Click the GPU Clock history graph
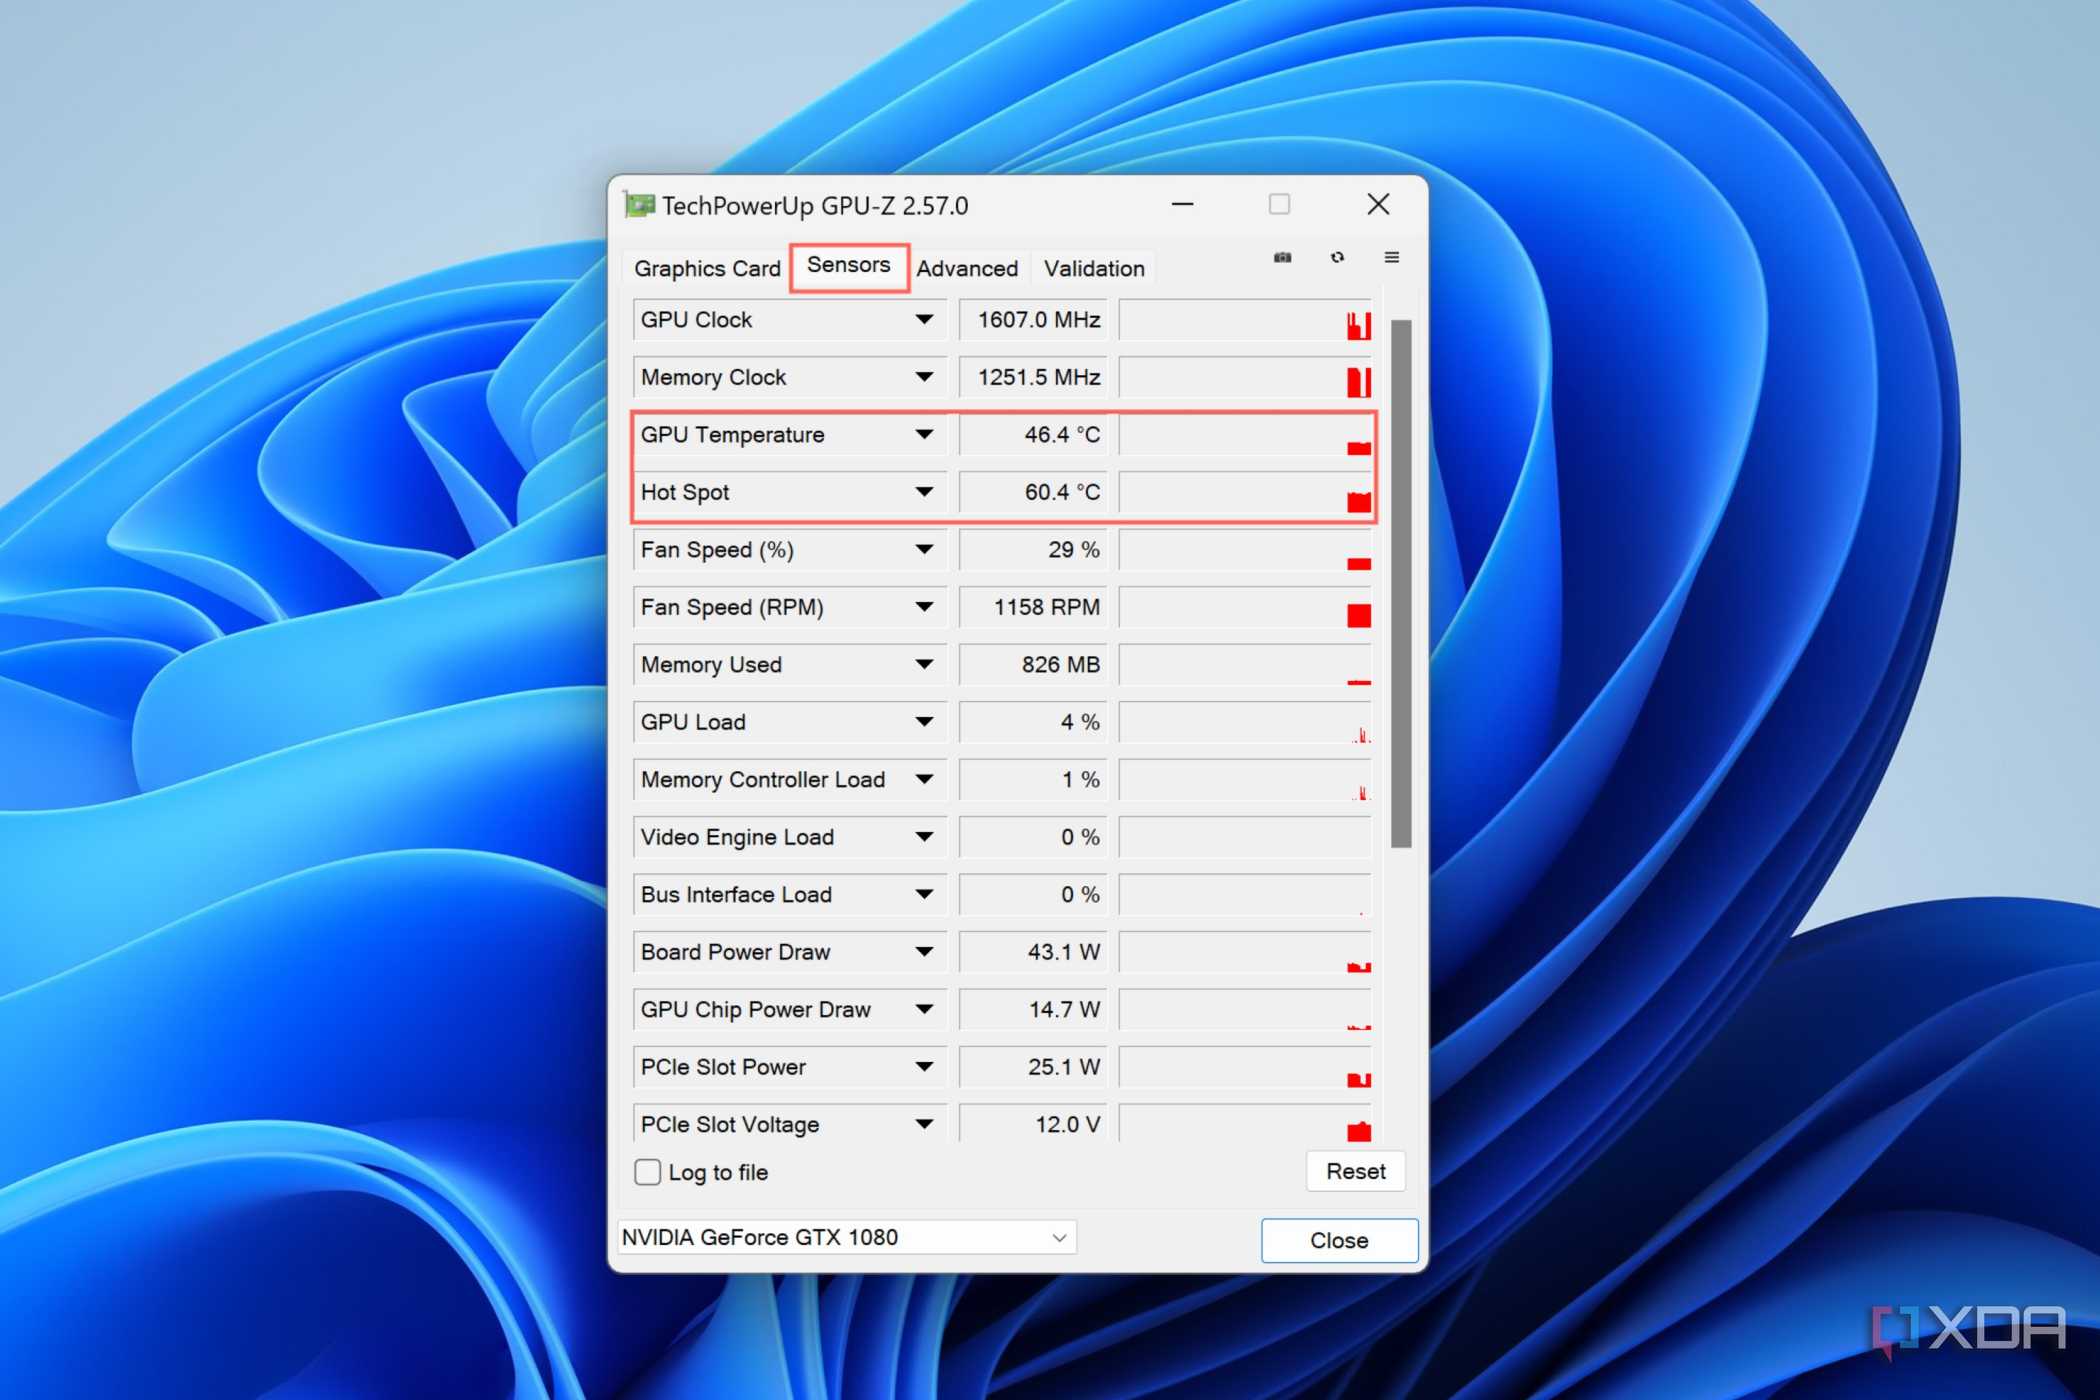2100x1400 pixels. point(1245,320)
